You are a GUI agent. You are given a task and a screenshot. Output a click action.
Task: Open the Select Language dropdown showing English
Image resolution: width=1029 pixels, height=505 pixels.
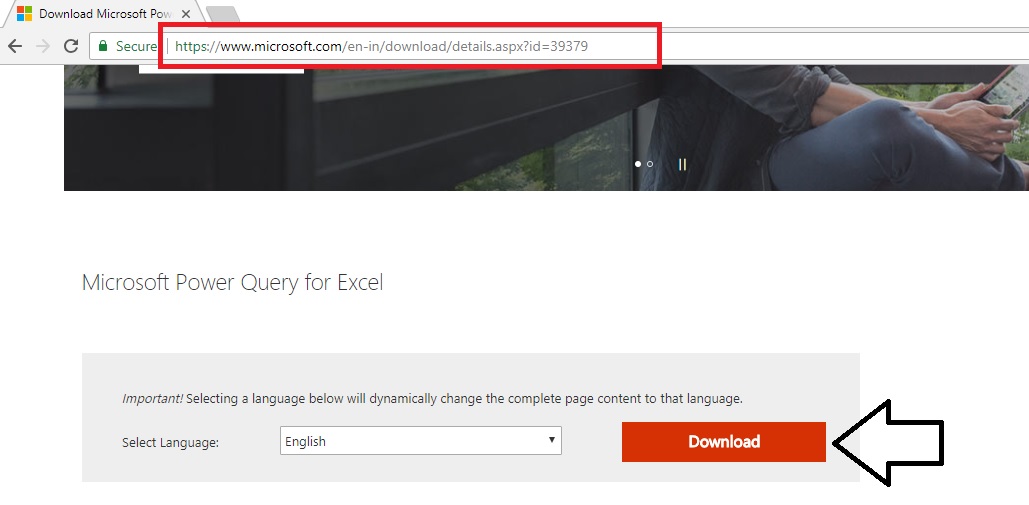click(x=421, y=441)
